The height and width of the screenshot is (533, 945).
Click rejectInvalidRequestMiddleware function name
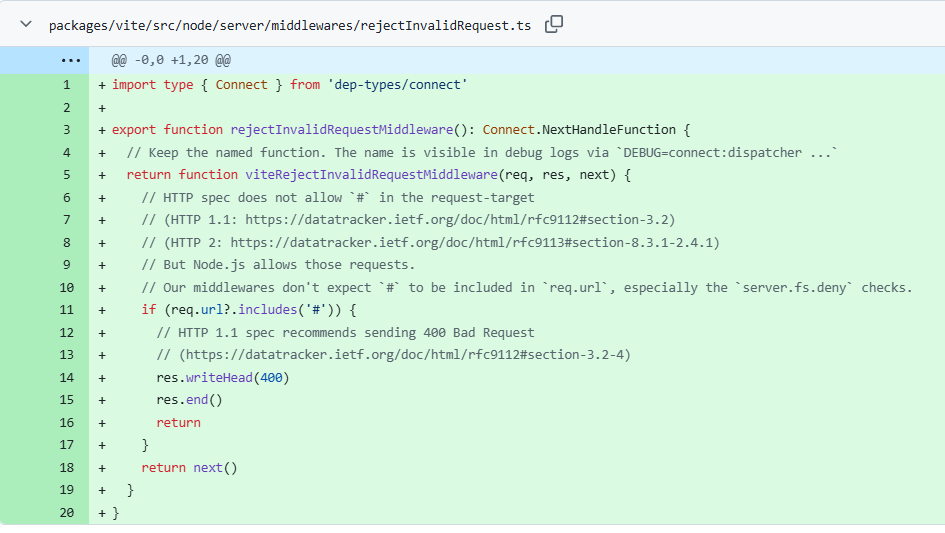pyautogui.click(x=342, y=130)
